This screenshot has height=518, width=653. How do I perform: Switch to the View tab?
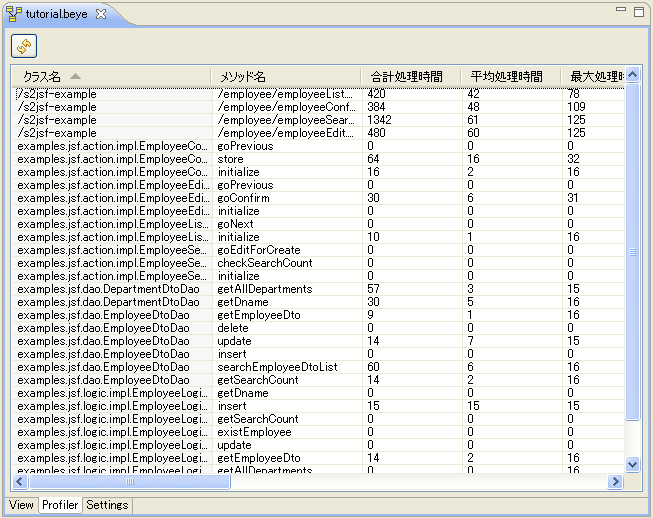point(21,505)
